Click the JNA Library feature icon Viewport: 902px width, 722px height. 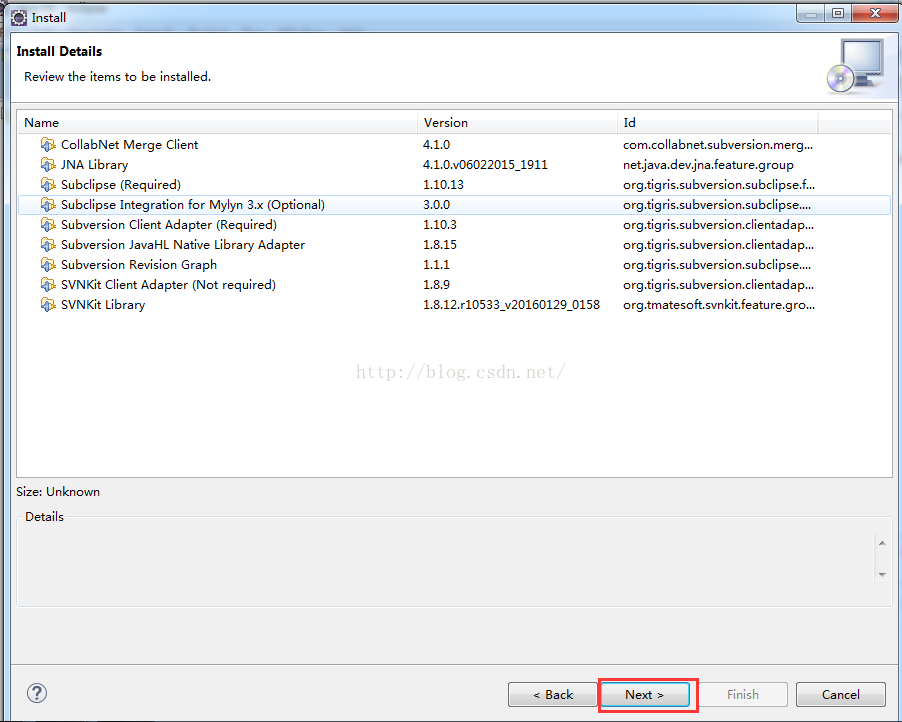point(48,165)
